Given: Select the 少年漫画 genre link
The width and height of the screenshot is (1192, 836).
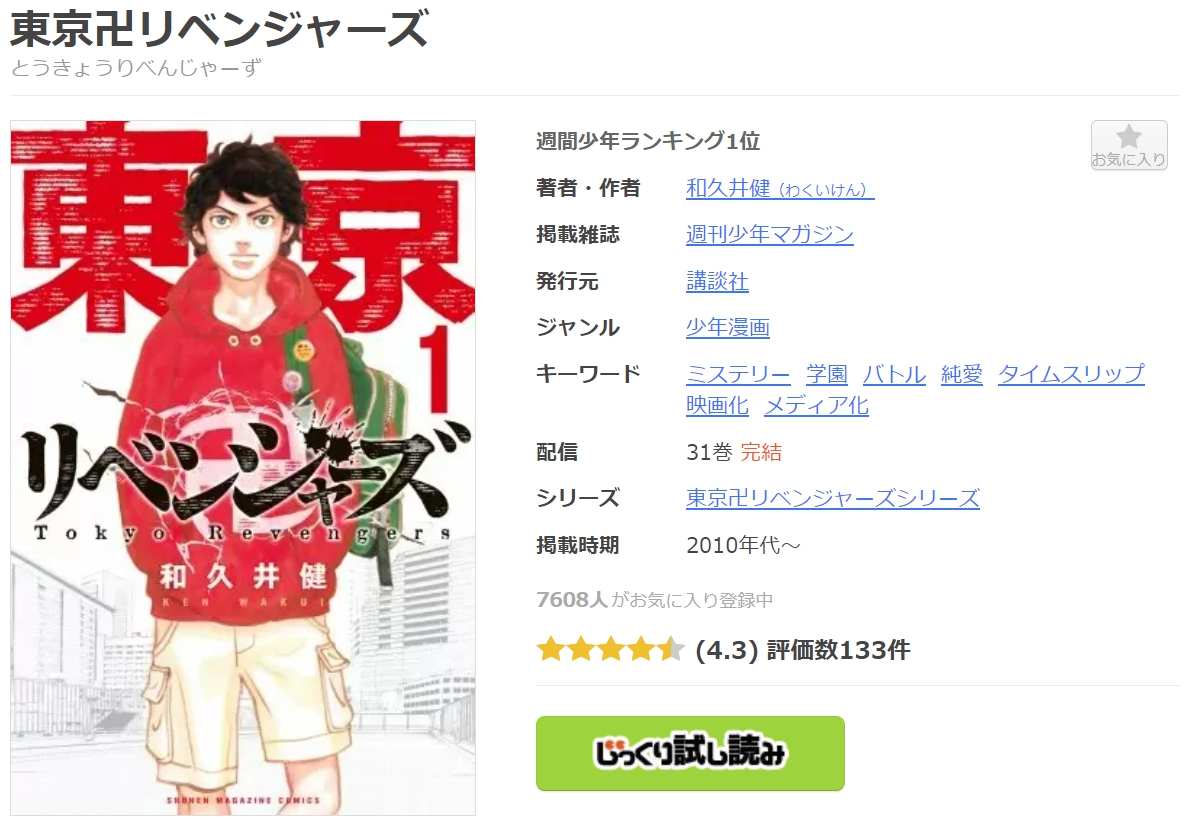Looking at the screenshot, I should click(x=728, y=327).
